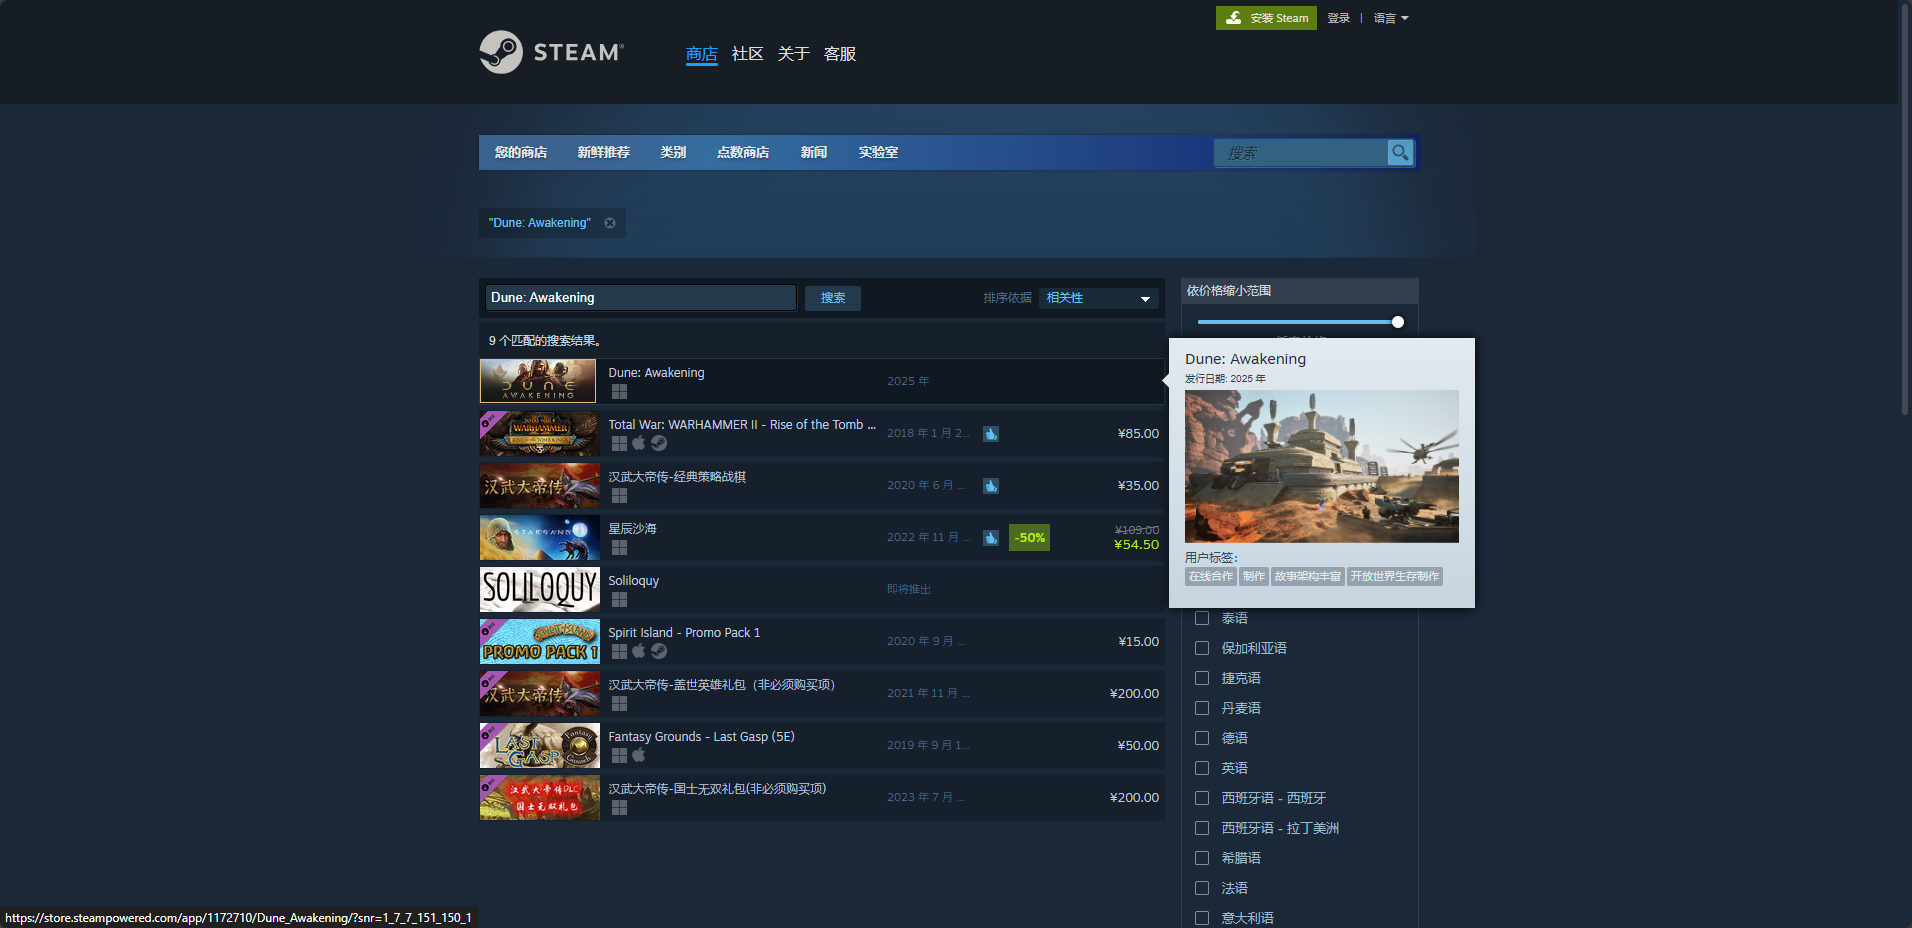
Task: Open the 相关性 sort dropdown
Action: 1098,298
